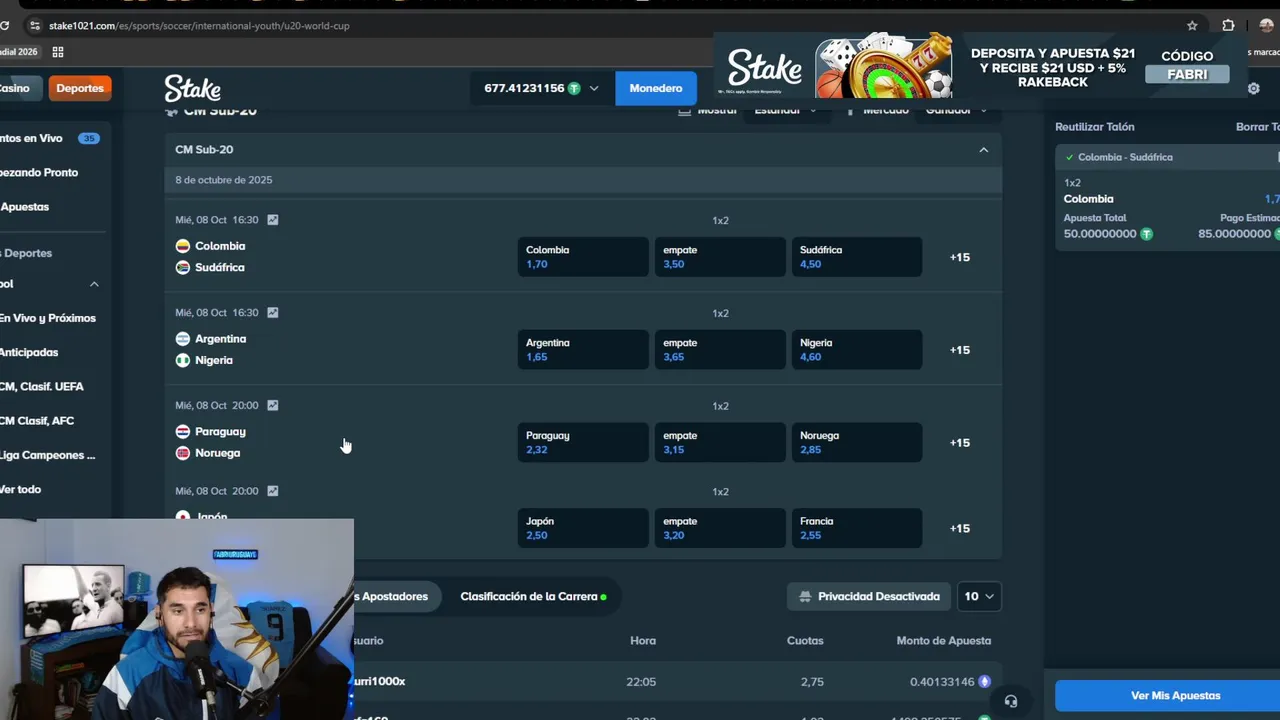Viewport: 1280px width, 720px height.
Task: Switch to the Deportes tab
Action: [x=80, y=88]
